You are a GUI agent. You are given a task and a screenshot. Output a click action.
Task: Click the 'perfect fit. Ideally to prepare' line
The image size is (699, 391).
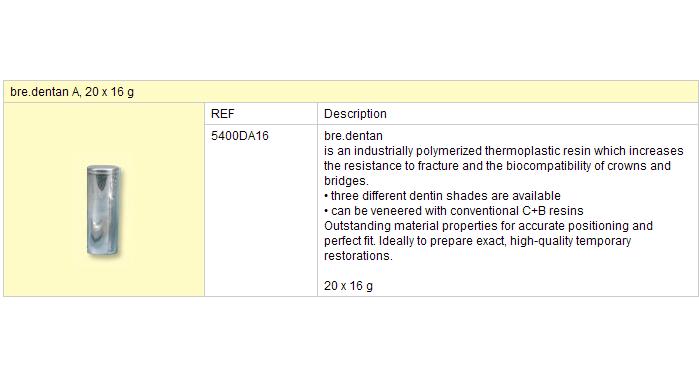point(477,241)
